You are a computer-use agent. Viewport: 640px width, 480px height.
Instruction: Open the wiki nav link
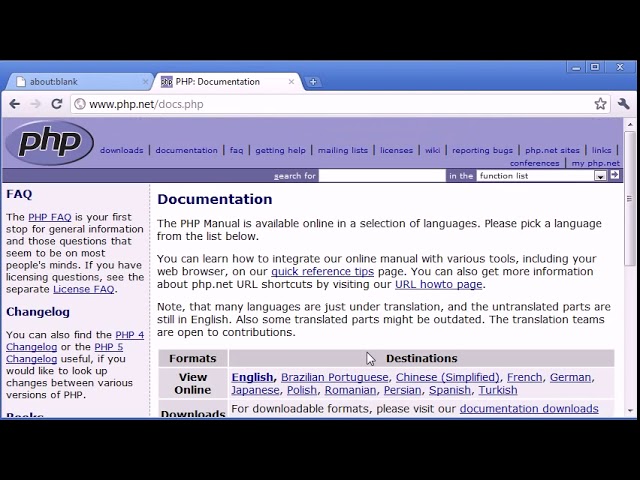tap(433, 150)
